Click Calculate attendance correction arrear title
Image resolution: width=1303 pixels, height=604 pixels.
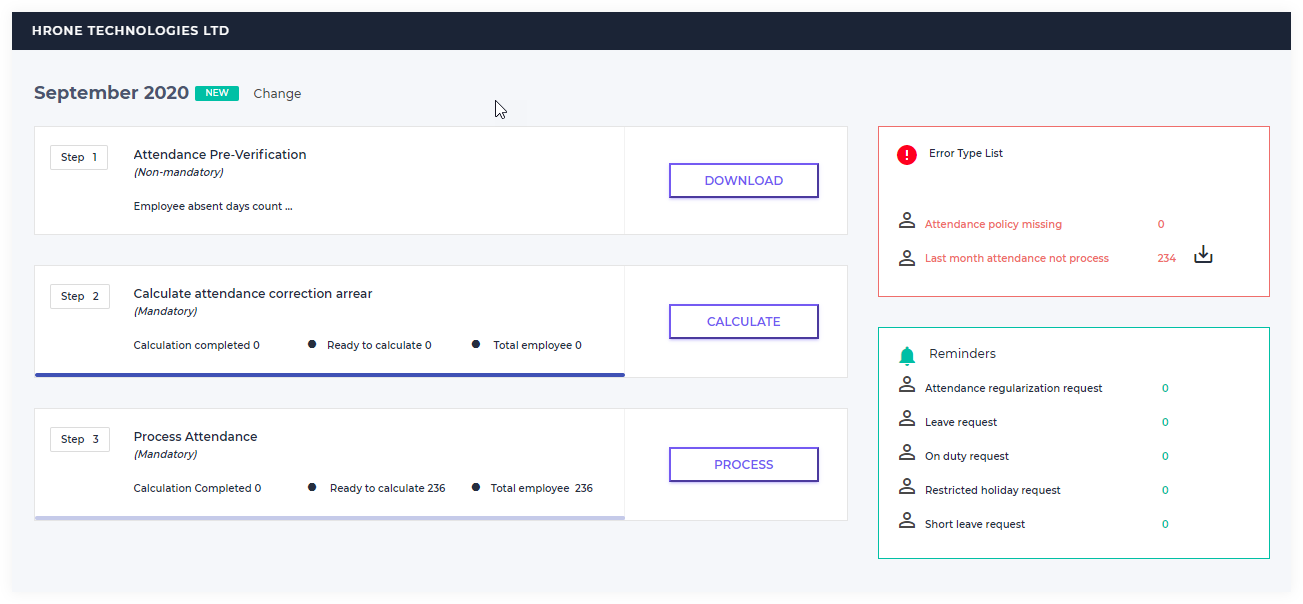click(253, 294)
